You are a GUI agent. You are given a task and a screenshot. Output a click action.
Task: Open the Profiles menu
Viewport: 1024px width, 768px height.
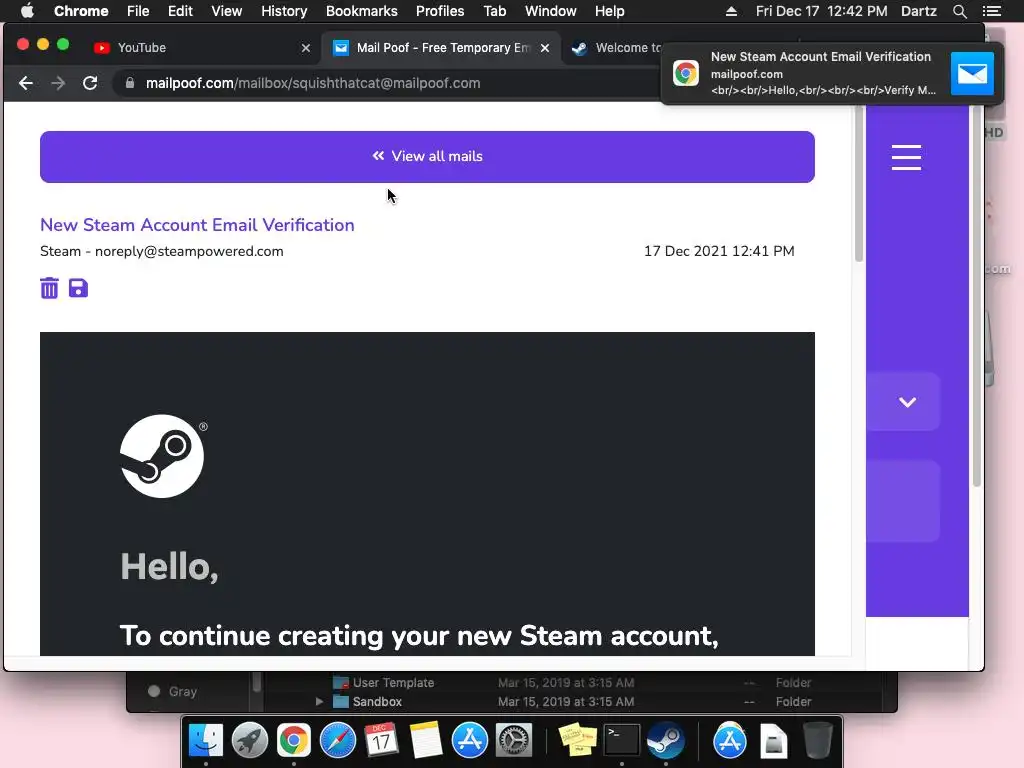point(440,11)
